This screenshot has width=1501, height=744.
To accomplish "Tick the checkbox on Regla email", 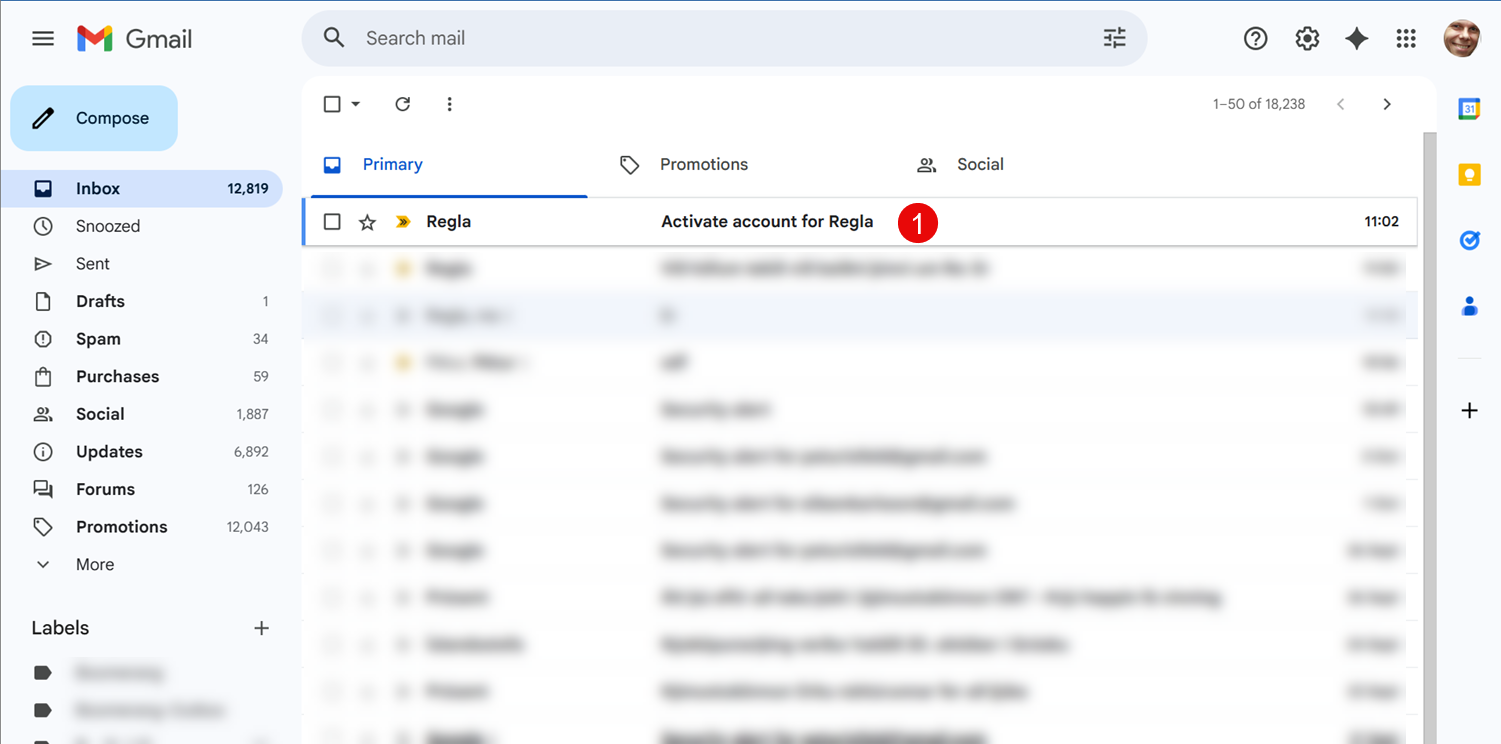I will pos(333,222).
